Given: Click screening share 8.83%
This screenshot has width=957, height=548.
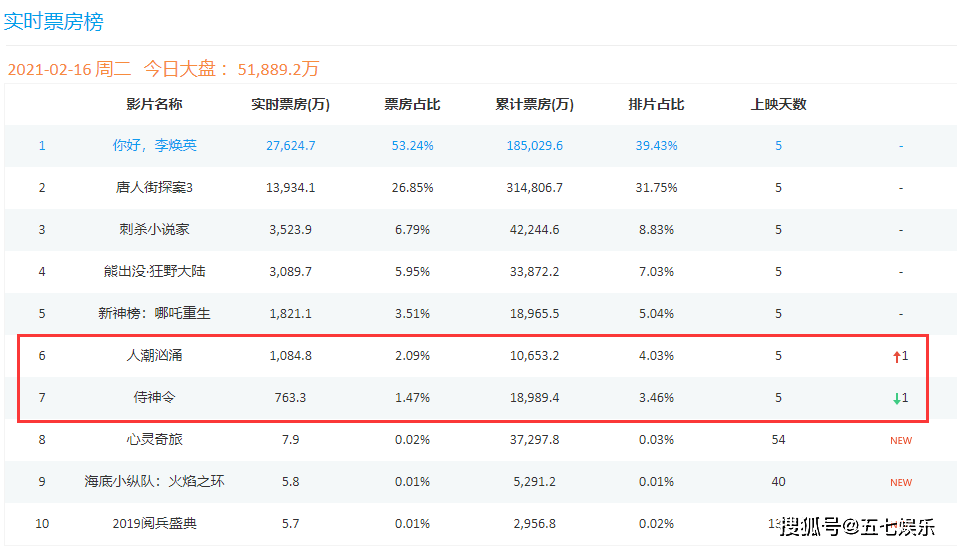Looking at the screenshot, I should (x=656, y=230).
